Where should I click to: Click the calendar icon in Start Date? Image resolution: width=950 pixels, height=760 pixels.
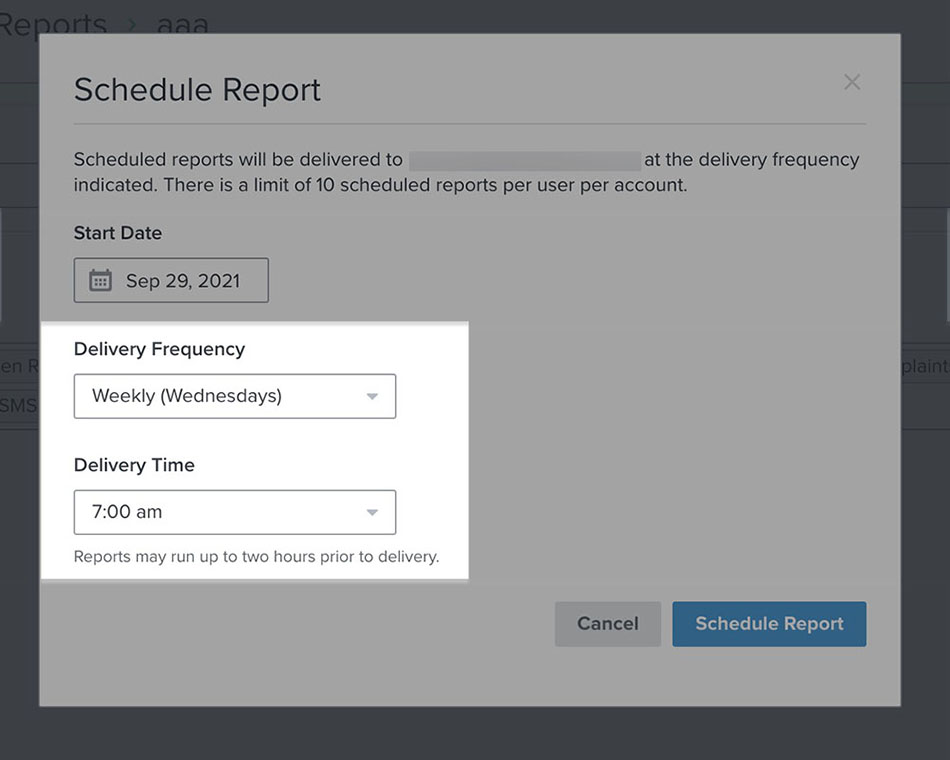(x=100, y=281)
